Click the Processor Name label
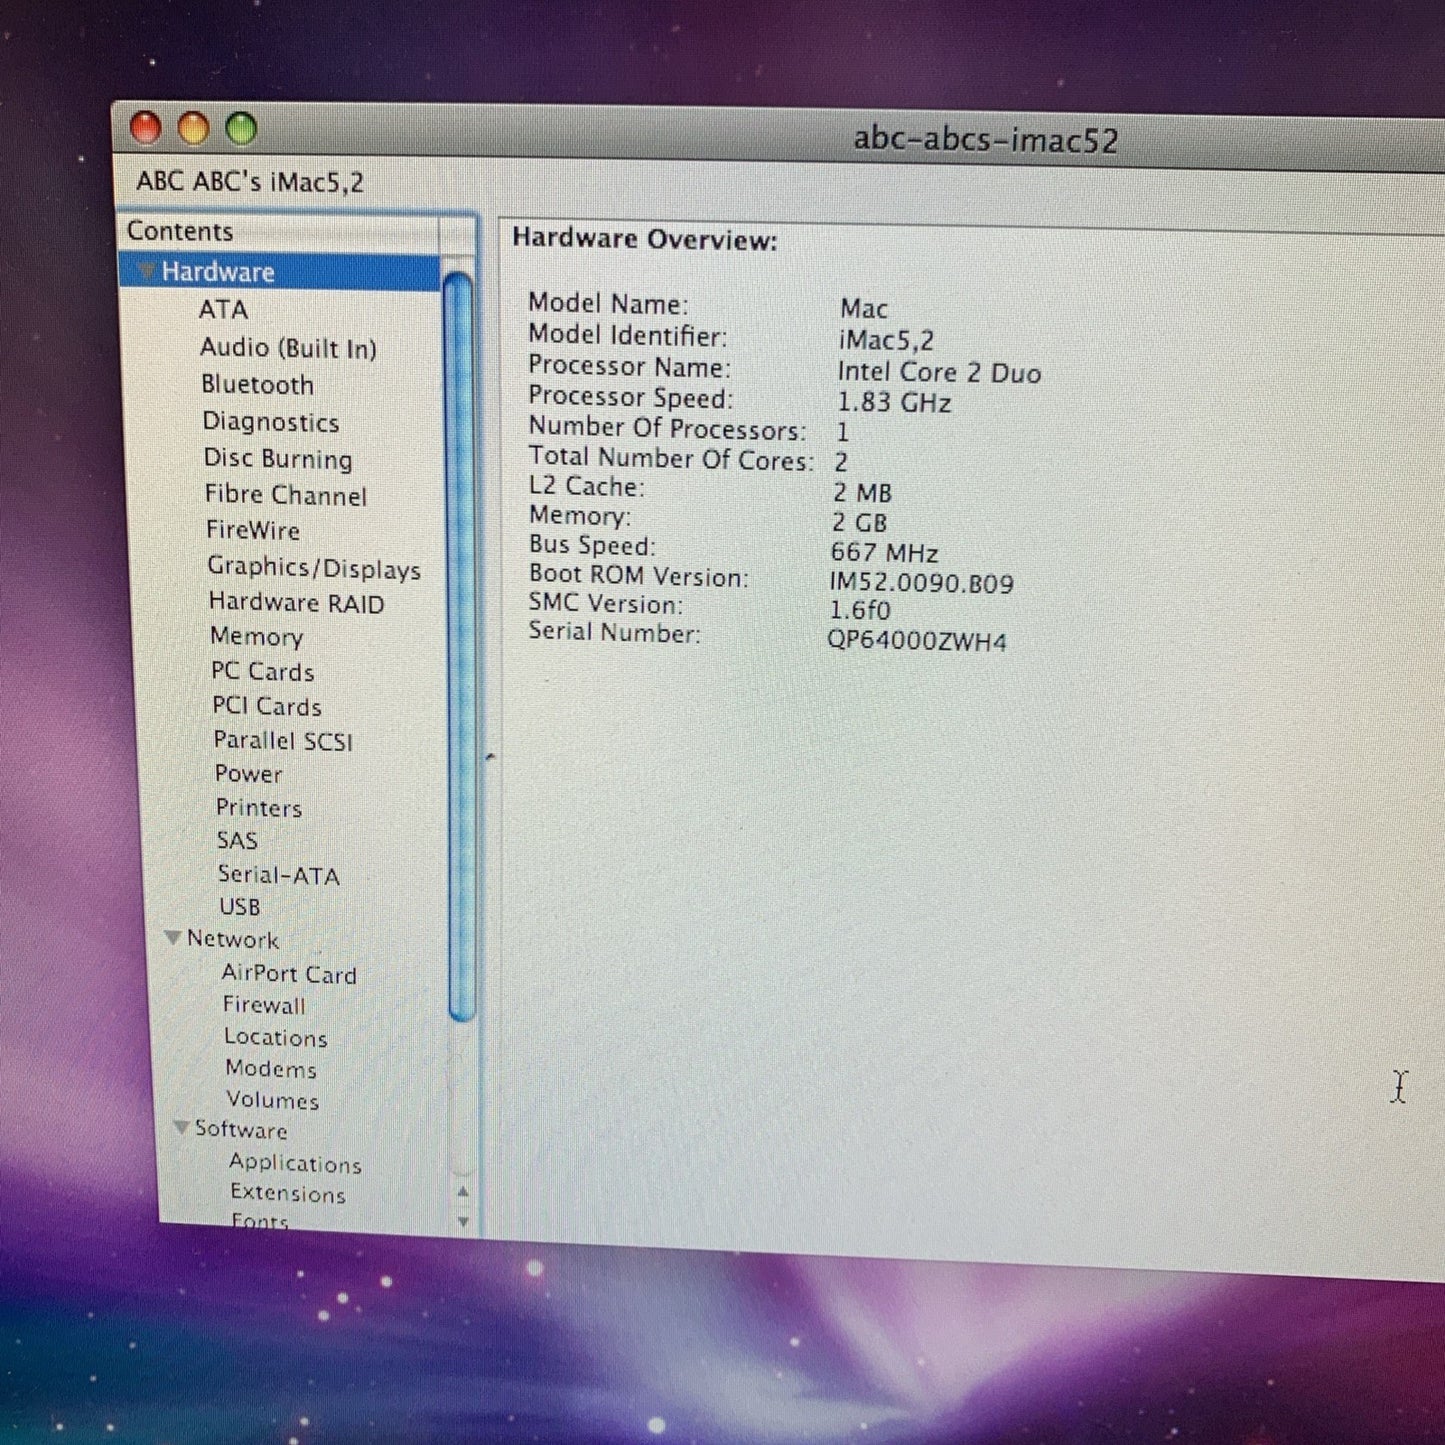The image size is (1445, 1445). (x=629, y=366)
